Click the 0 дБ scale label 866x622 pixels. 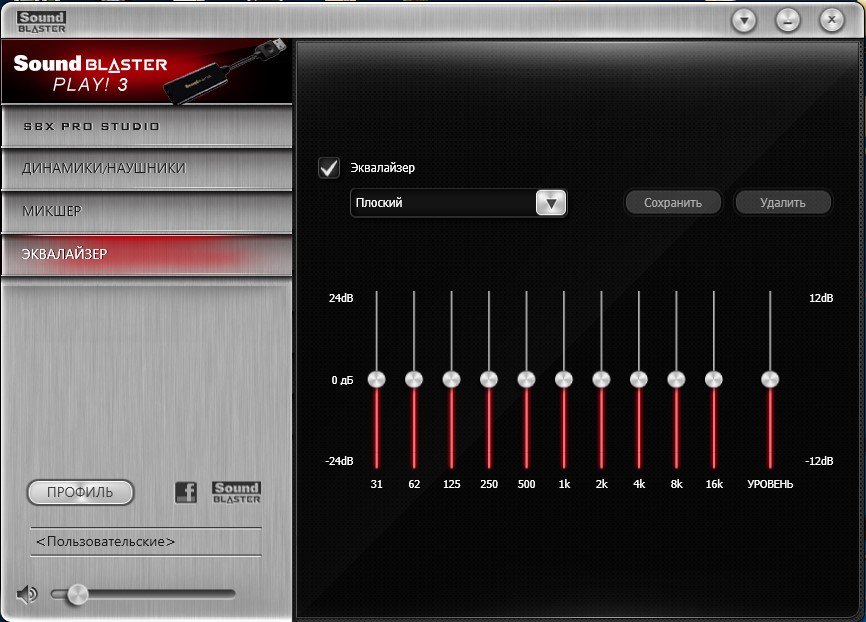pyautogui.click(x=342, y=381)
